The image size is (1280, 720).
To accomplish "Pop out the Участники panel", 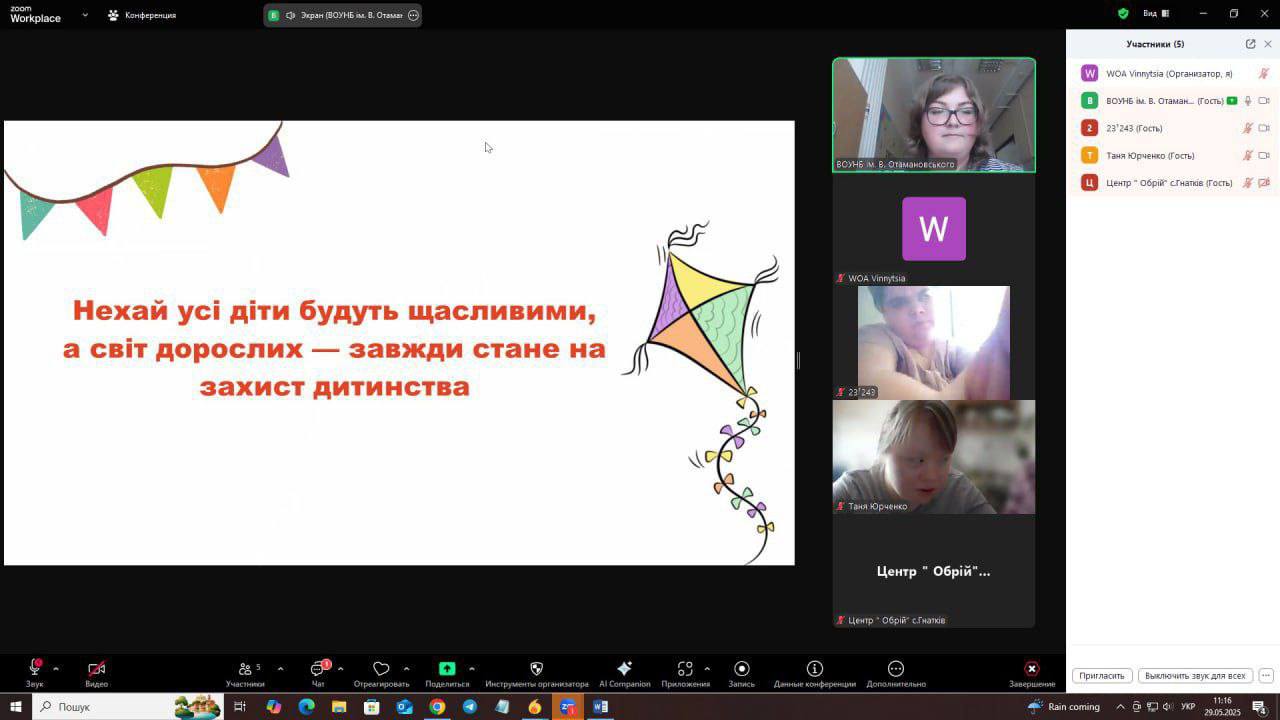I will pos(1250,44).
